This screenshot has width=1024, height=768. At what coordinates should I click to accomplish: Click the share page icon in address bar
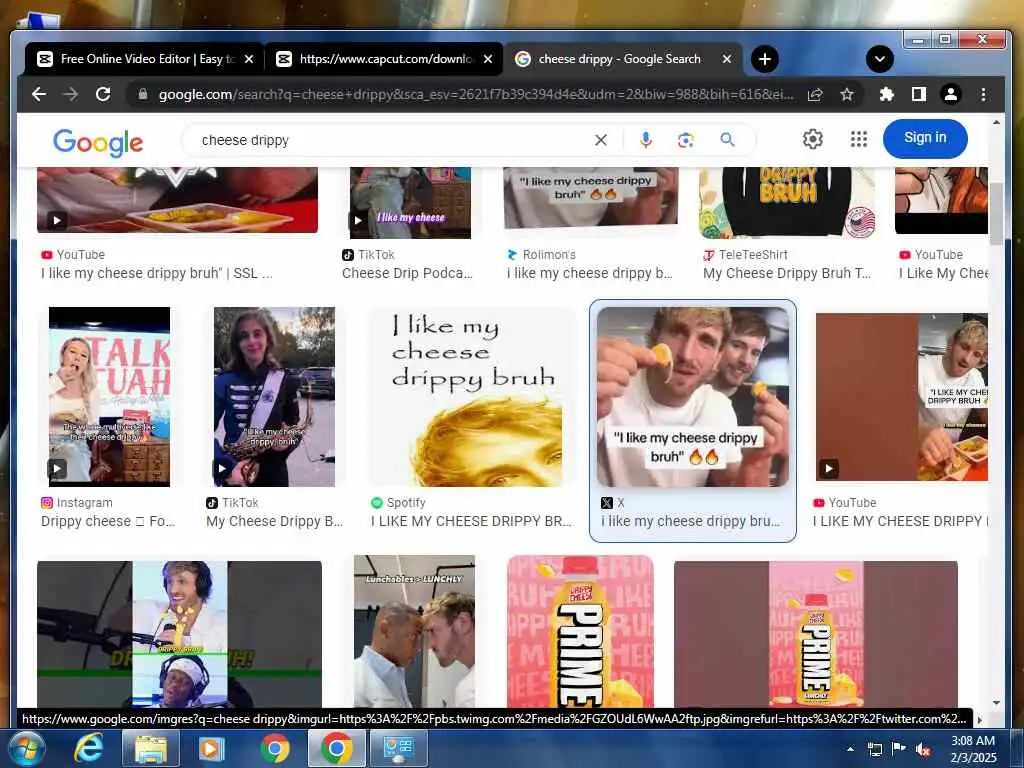click(x=815, y=95)
